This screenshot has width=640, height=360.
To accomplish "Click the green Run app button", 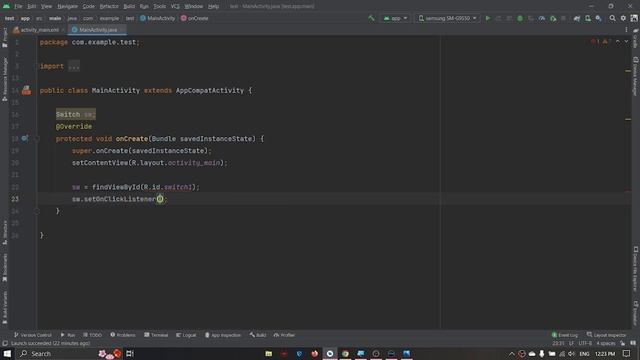I will [487, 18].
